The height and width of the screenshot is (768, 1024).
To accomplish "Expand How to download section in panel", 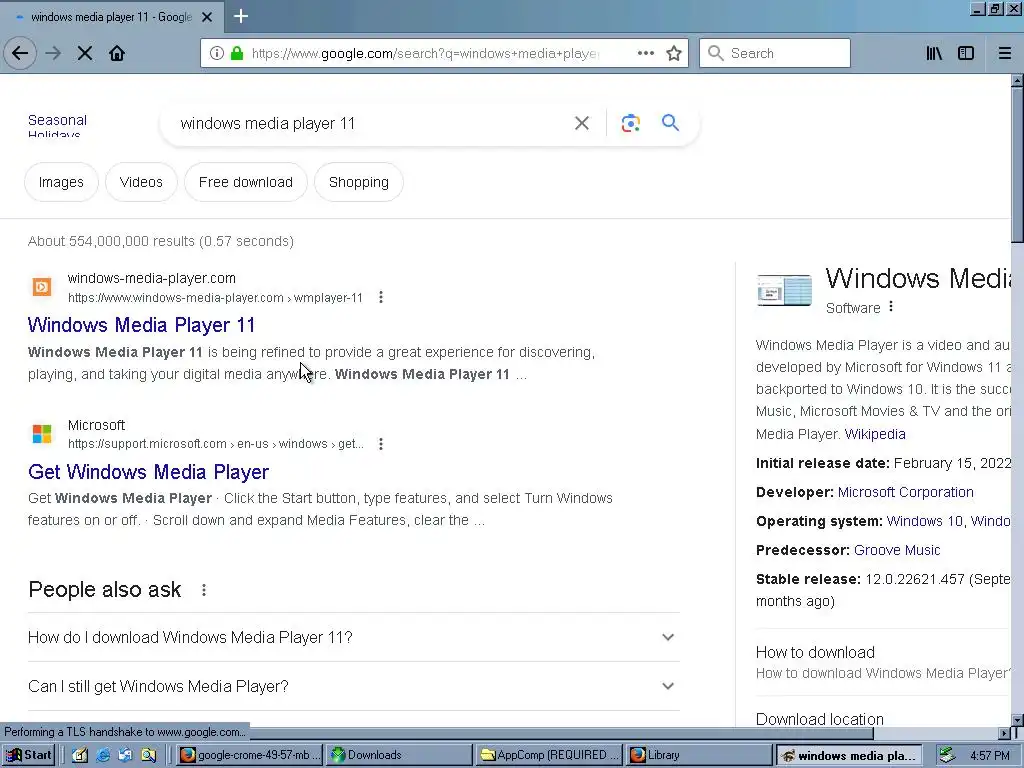I will [x=883, y=662].
